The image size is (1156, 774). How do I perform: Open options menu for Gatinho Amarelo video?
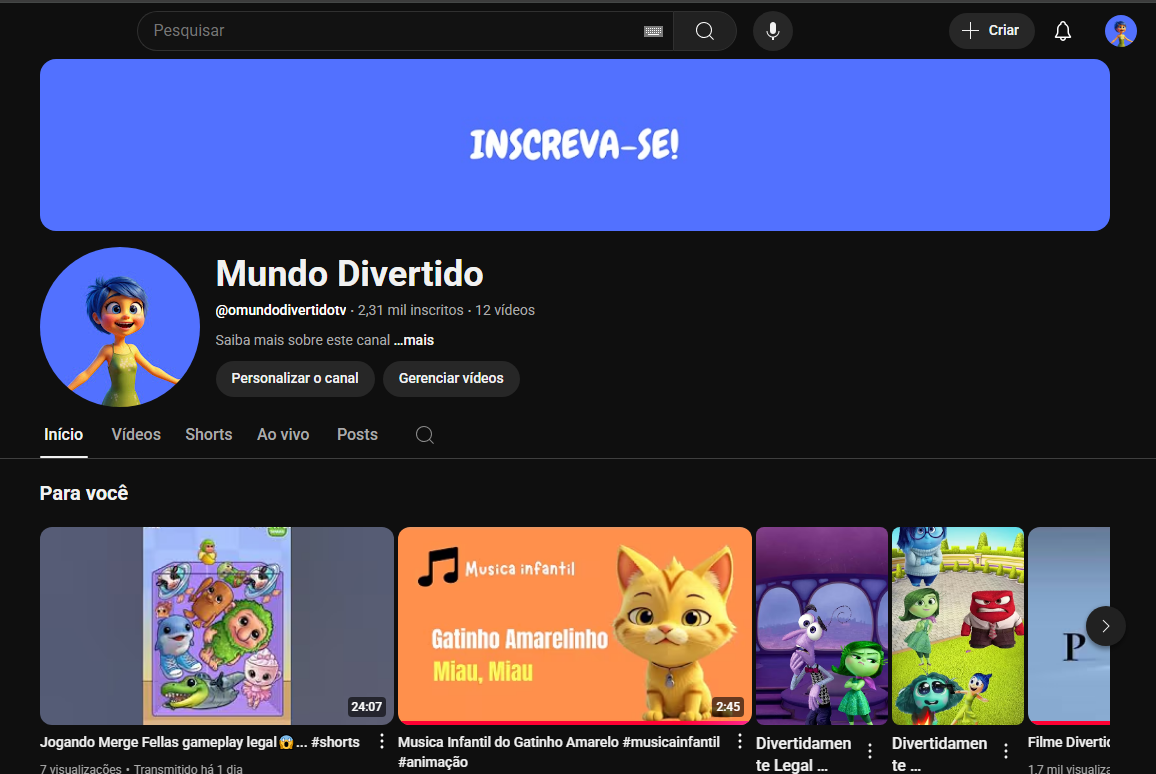[x=739, y=742]
